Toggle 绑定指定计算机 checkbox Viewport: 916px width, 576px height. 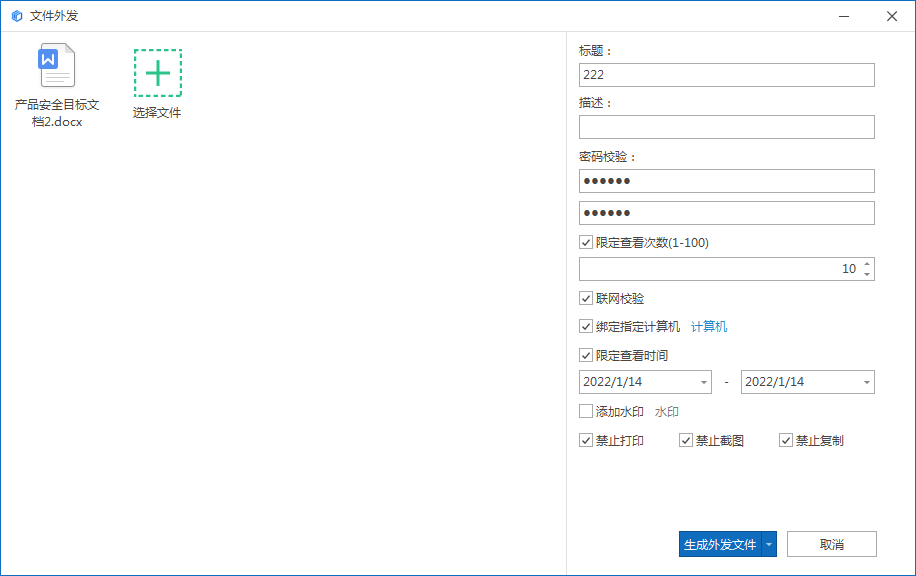click(586, 326)
